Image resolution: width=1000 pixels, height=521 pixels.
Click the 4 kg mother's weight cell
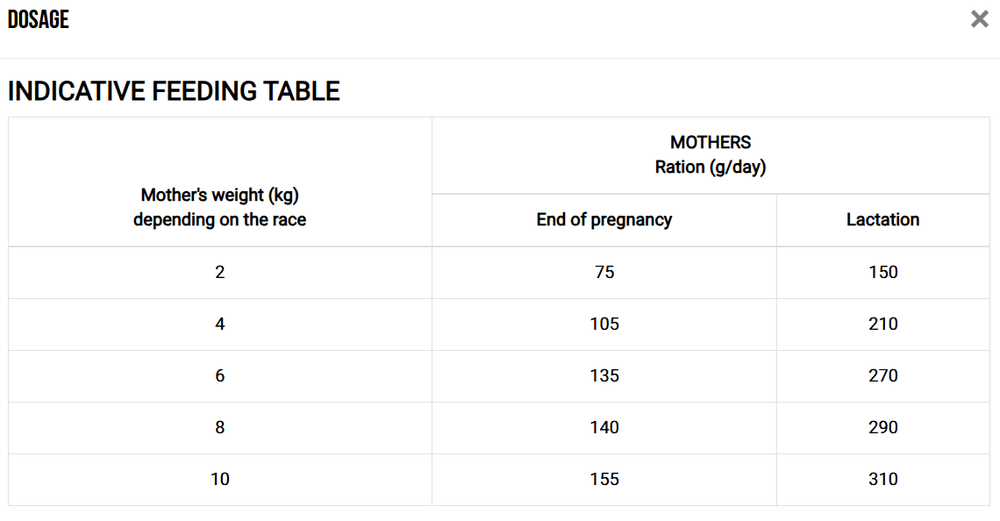[220, 324]
